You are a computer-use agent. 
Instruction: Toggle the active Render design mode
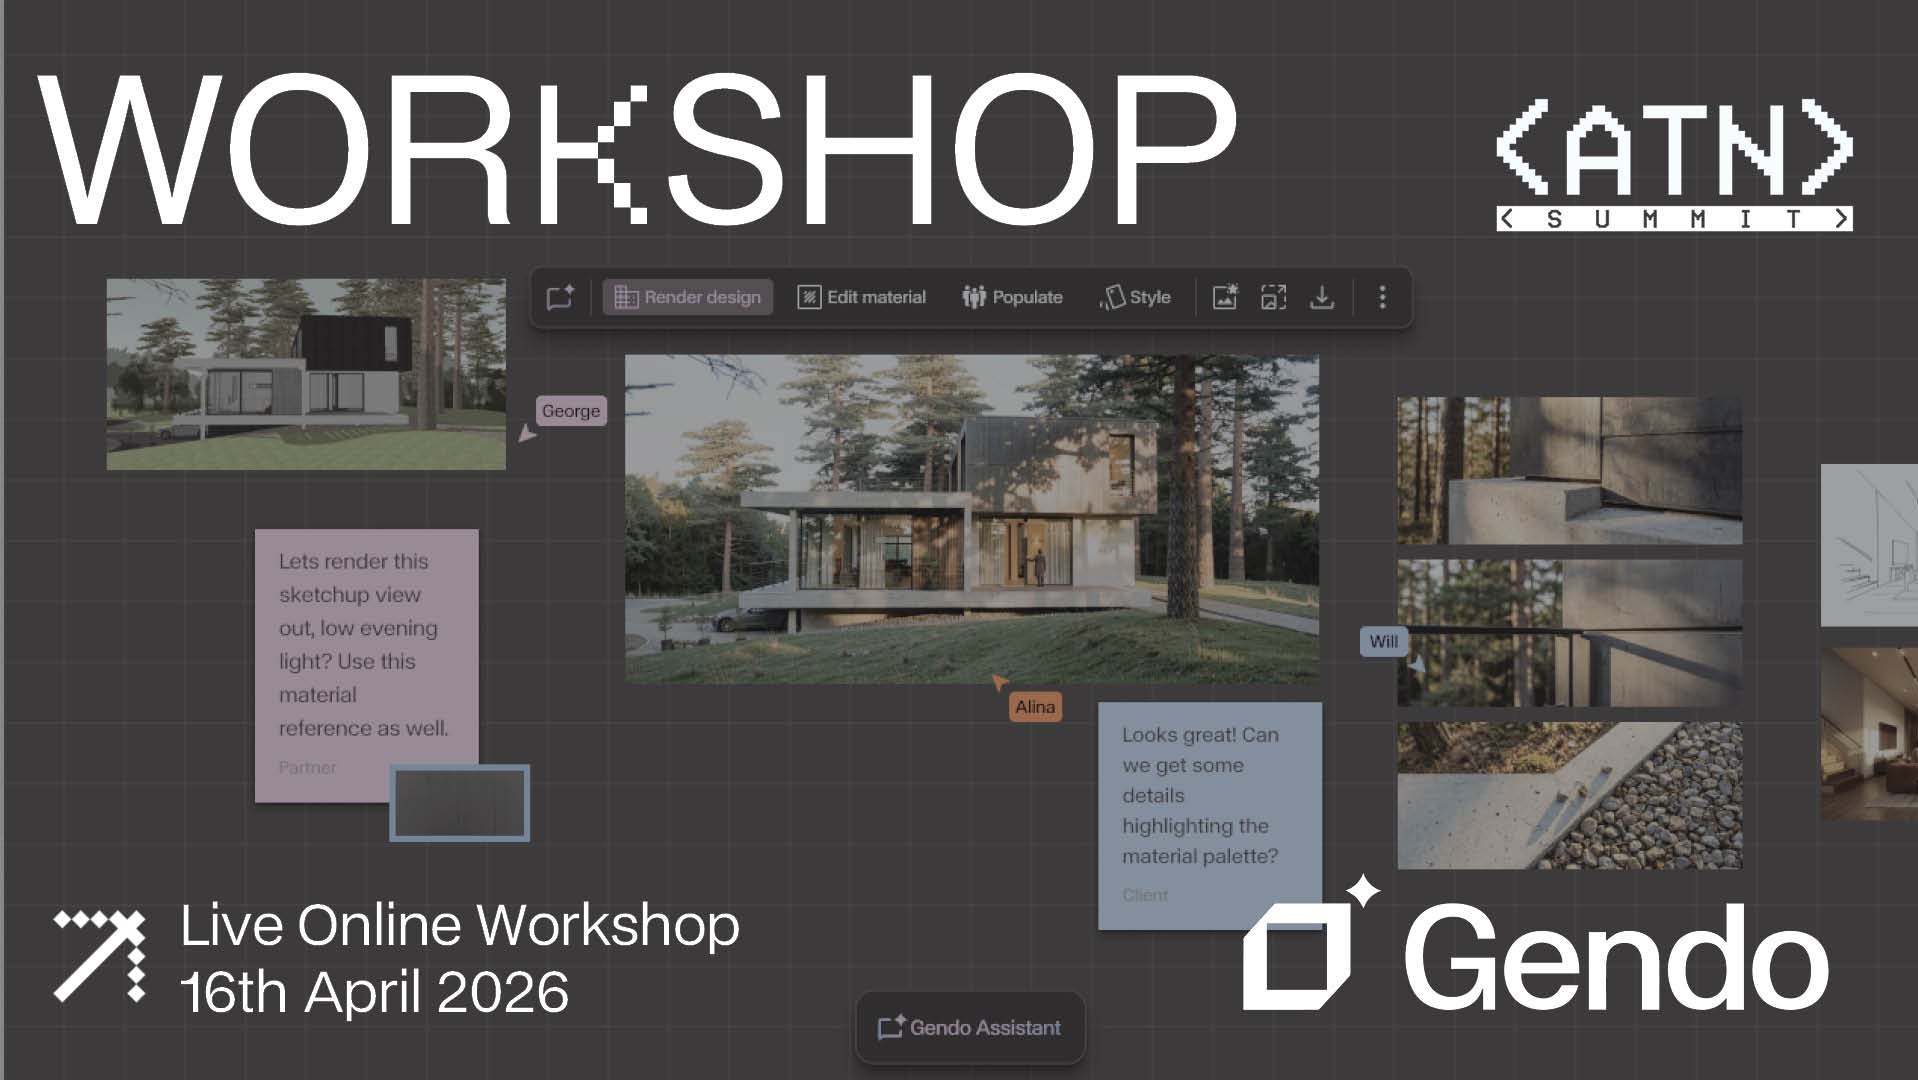pyautogui.click(x=687, y=296)
